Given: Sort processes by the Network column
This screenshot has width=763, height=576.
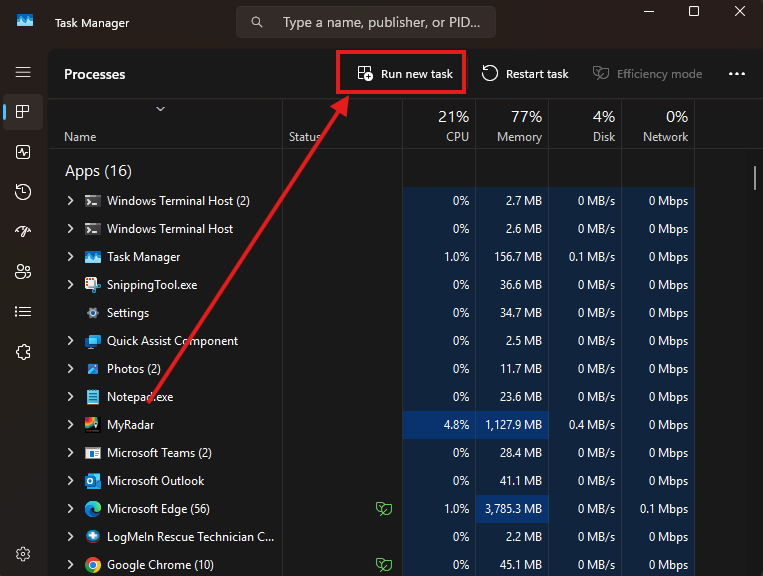Looking at the screenshot, I should point(658,125).
